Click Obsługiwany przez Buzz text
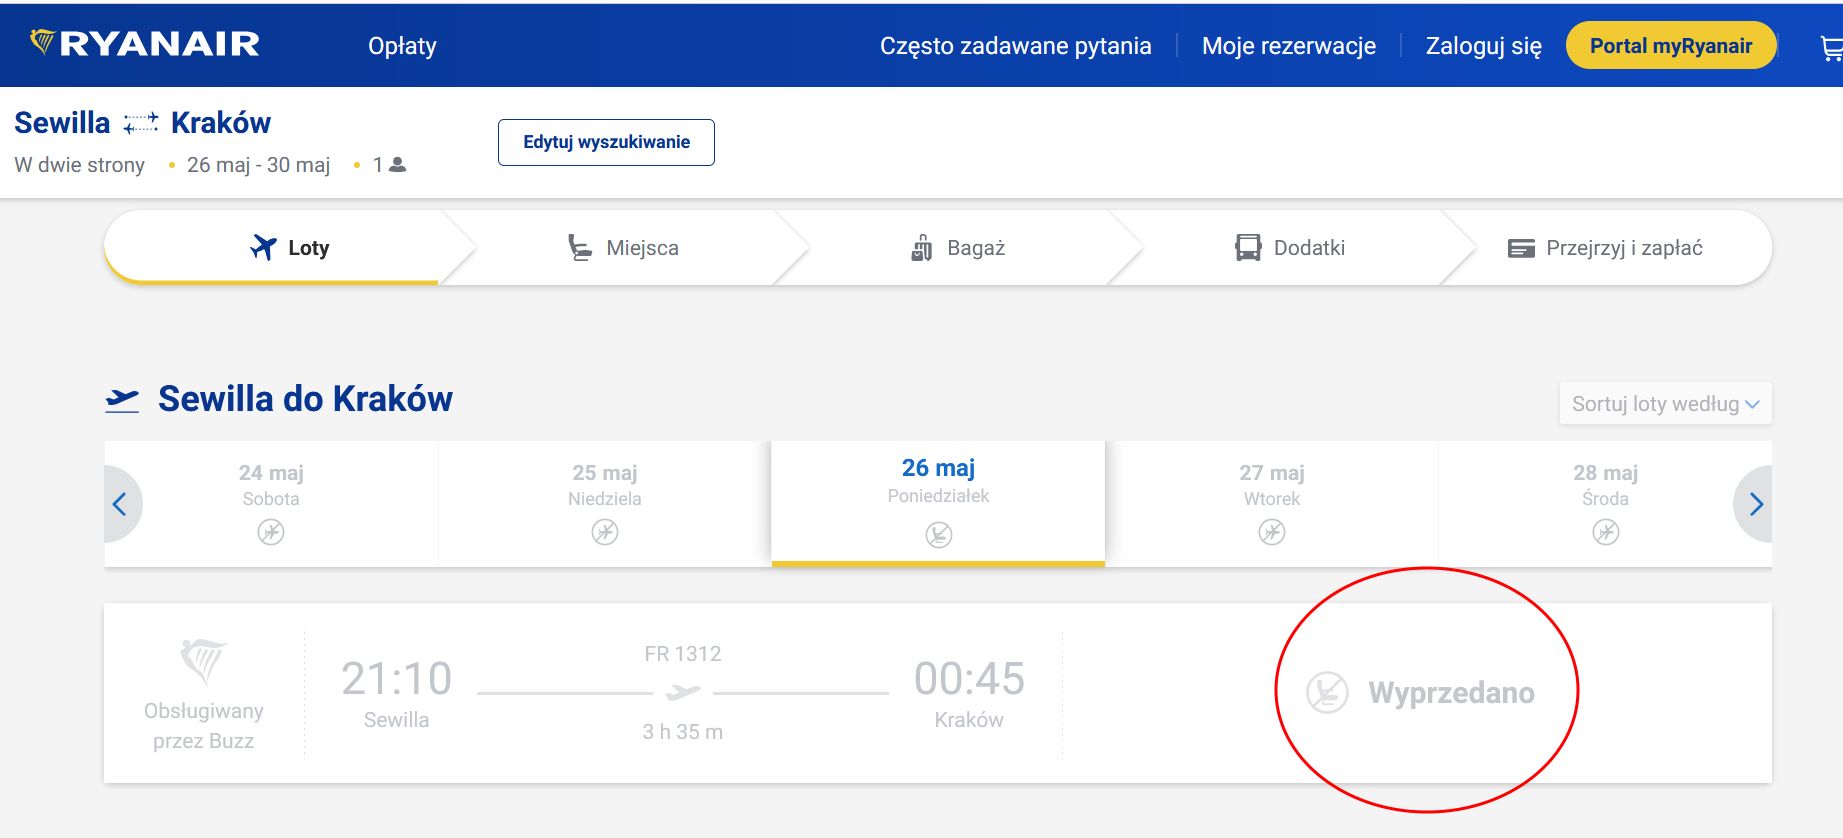 pyautogui.click(x=204, y=726)
